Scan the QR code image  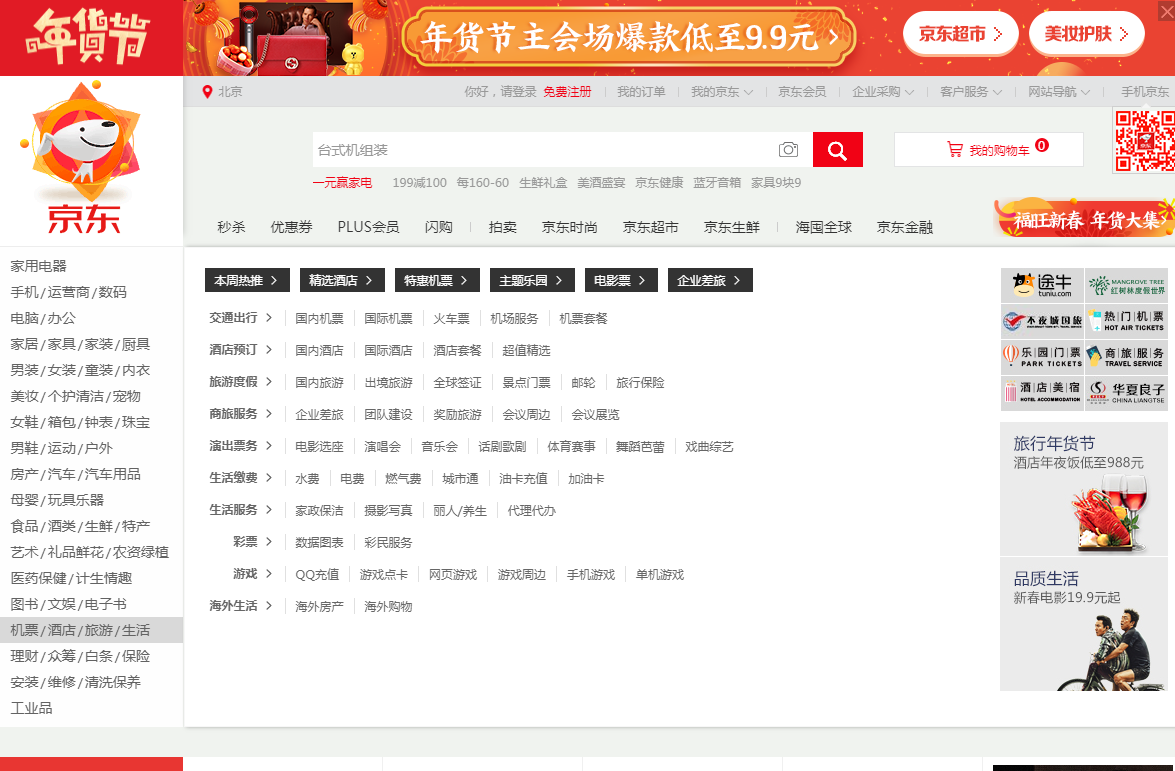[1144, 141]
